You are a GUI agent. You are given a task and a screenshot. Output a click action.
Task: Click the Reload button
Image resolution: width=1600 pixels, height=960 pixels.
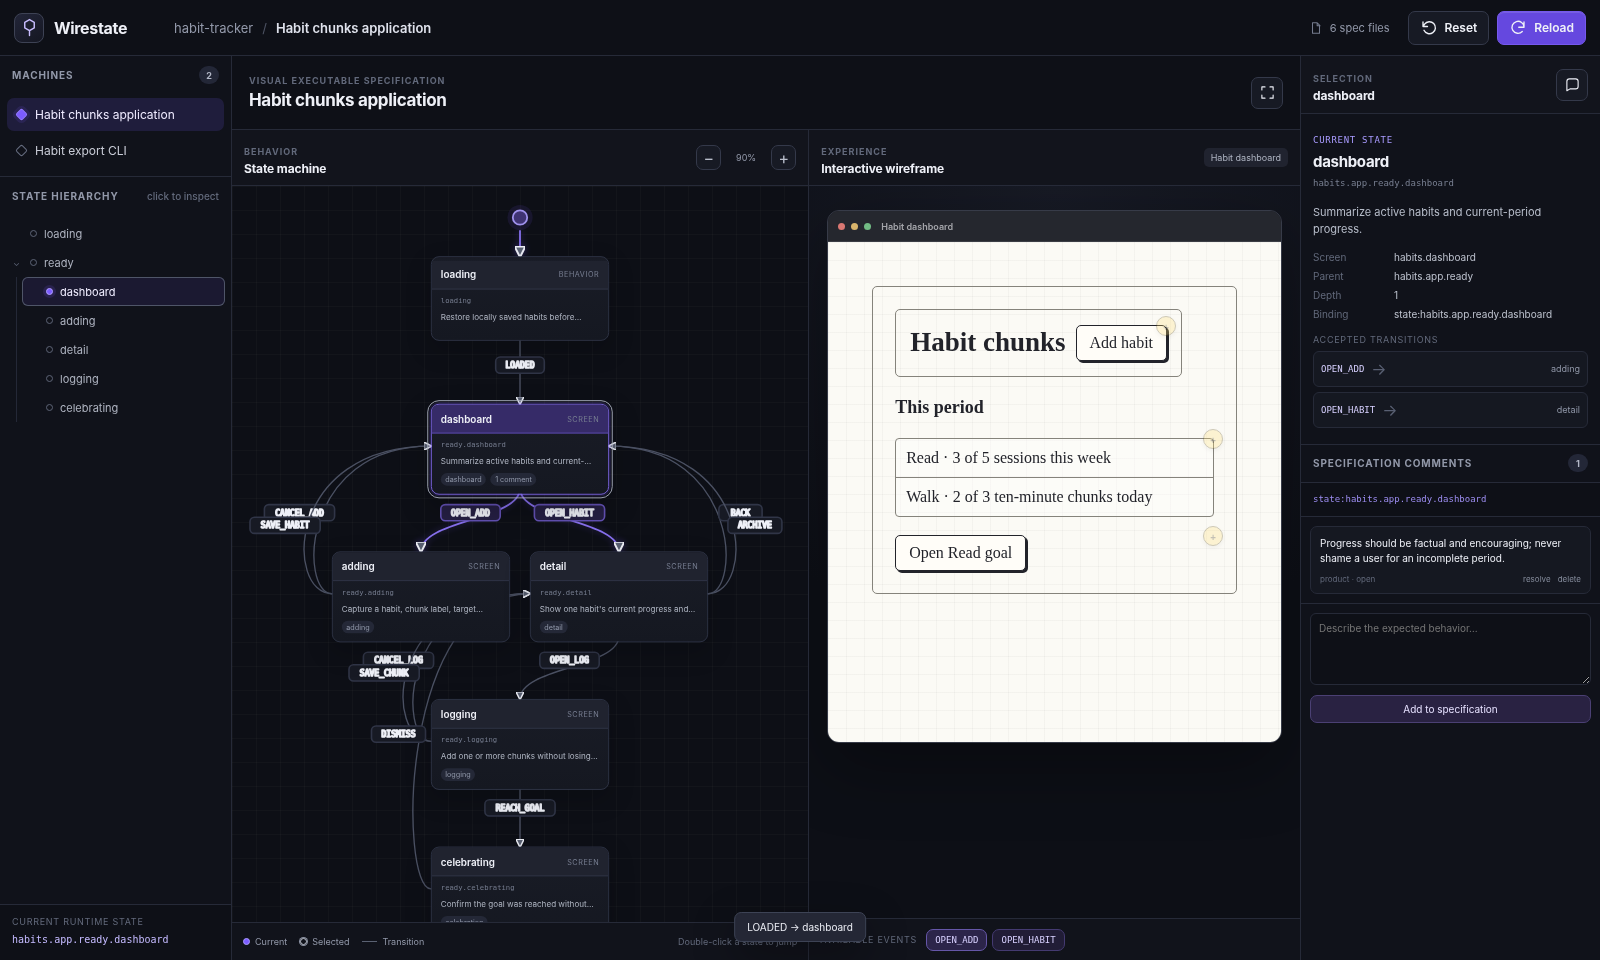click(1541, 28)
